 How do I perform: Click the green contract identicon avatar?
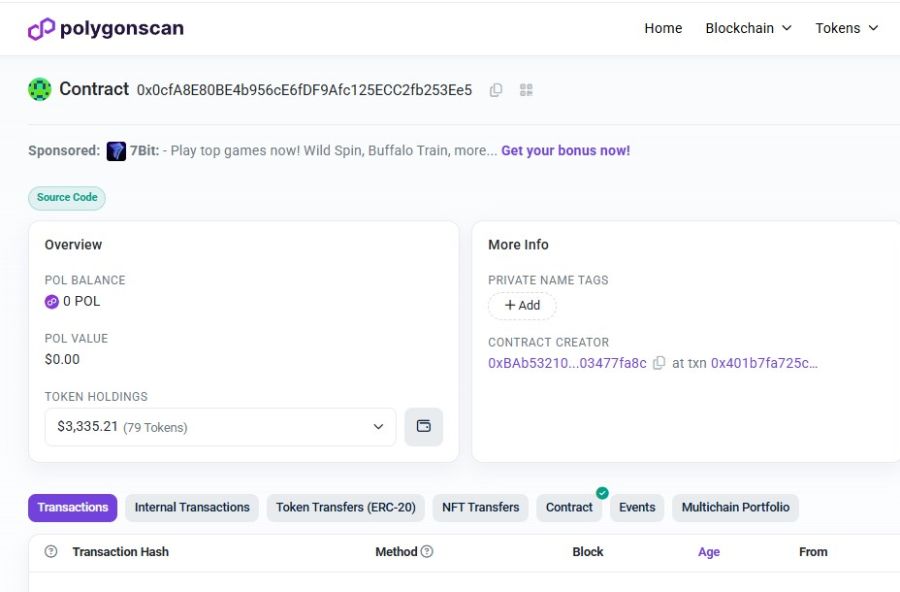pyautogui.click(x=40, y=89)
